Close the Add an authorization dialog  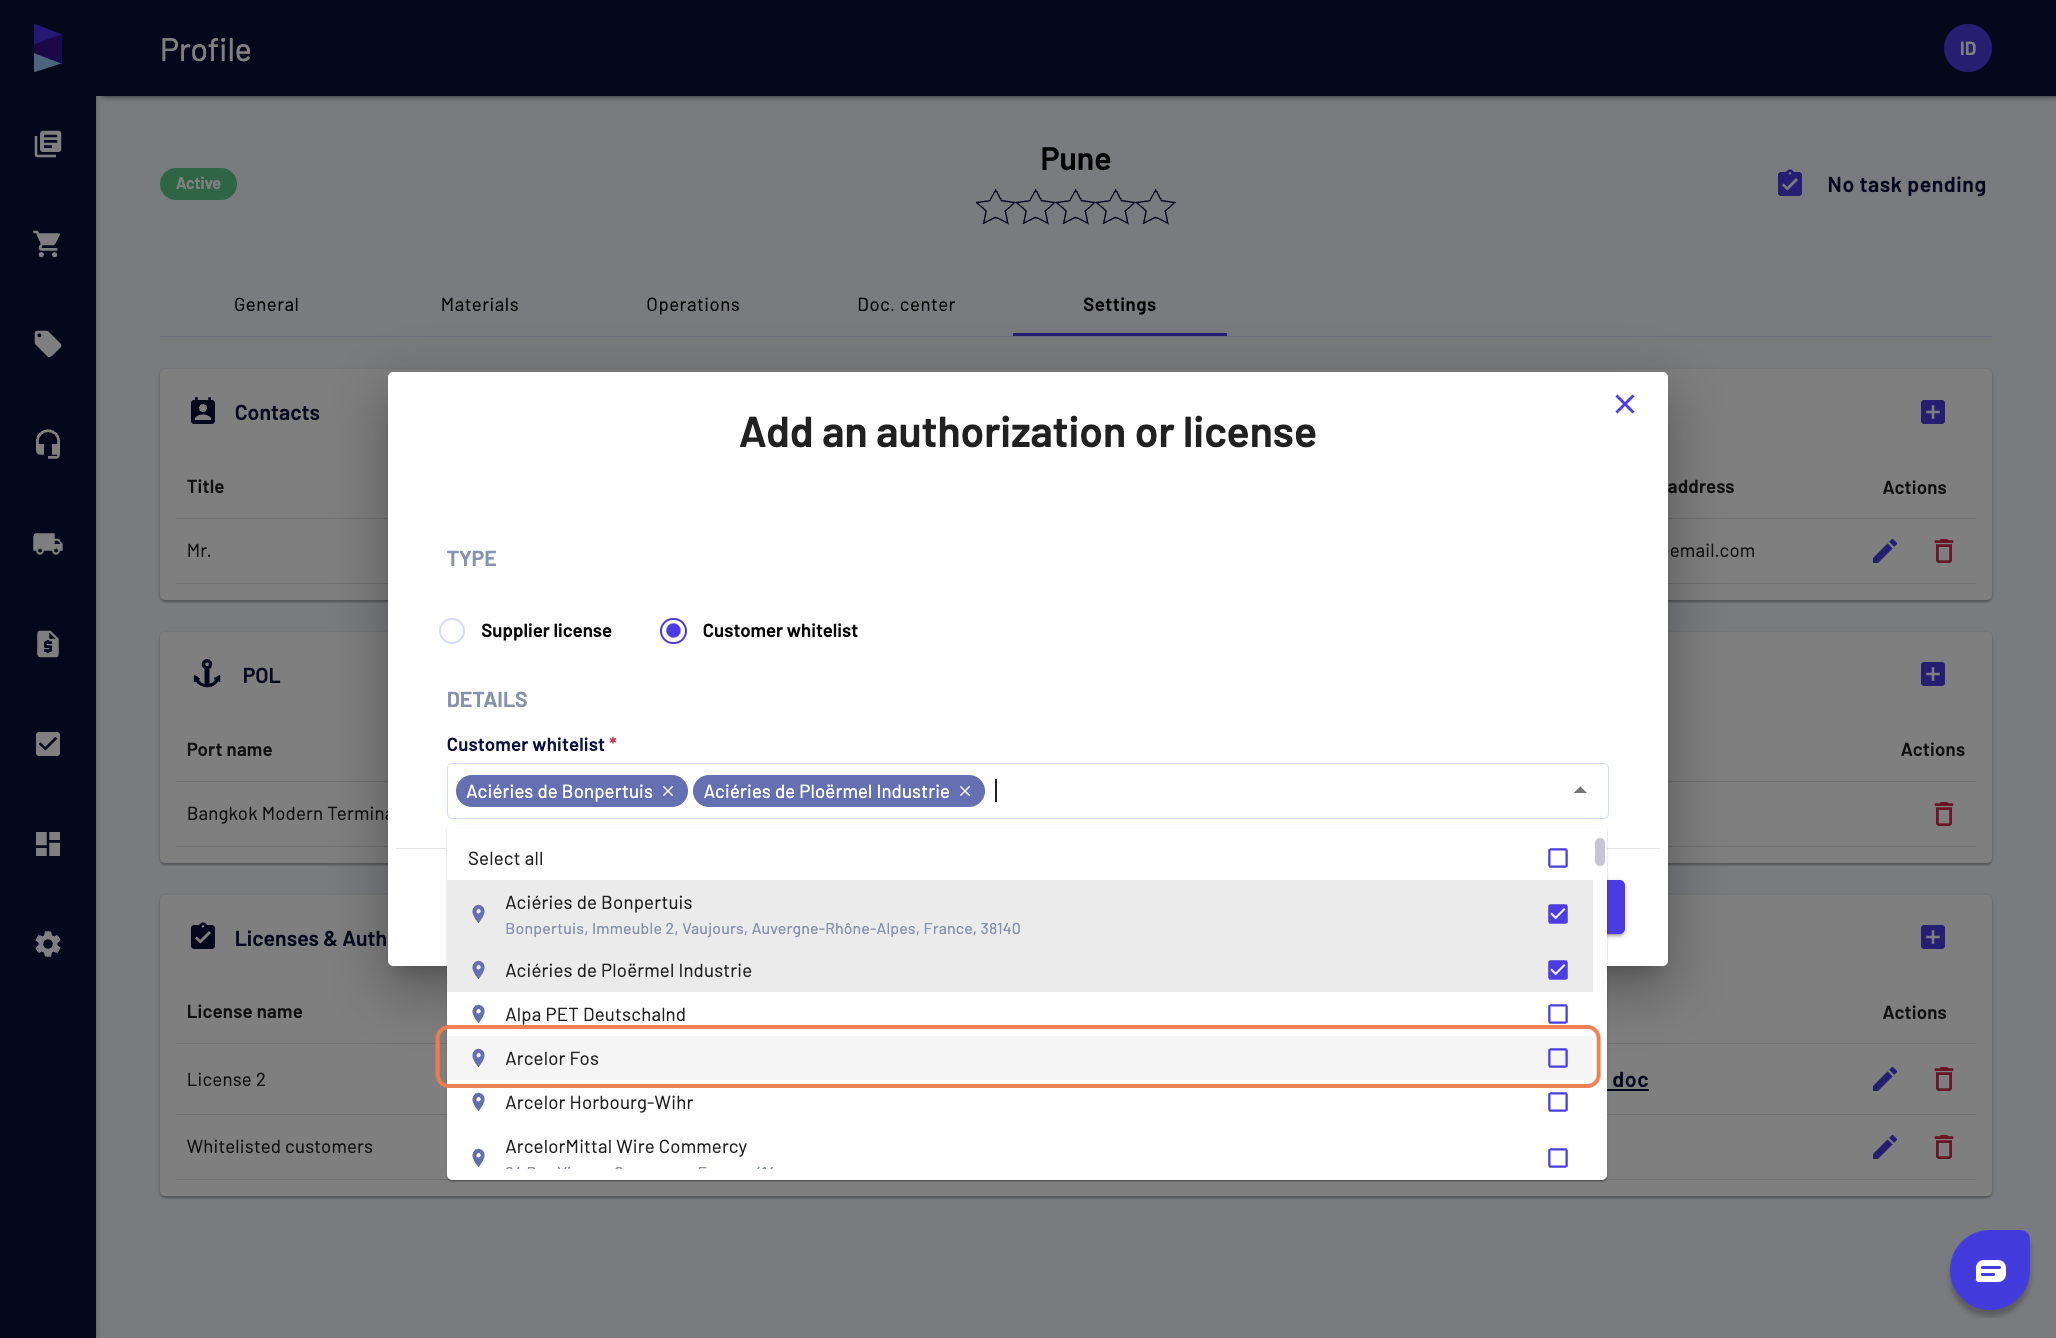point(1625,404)
